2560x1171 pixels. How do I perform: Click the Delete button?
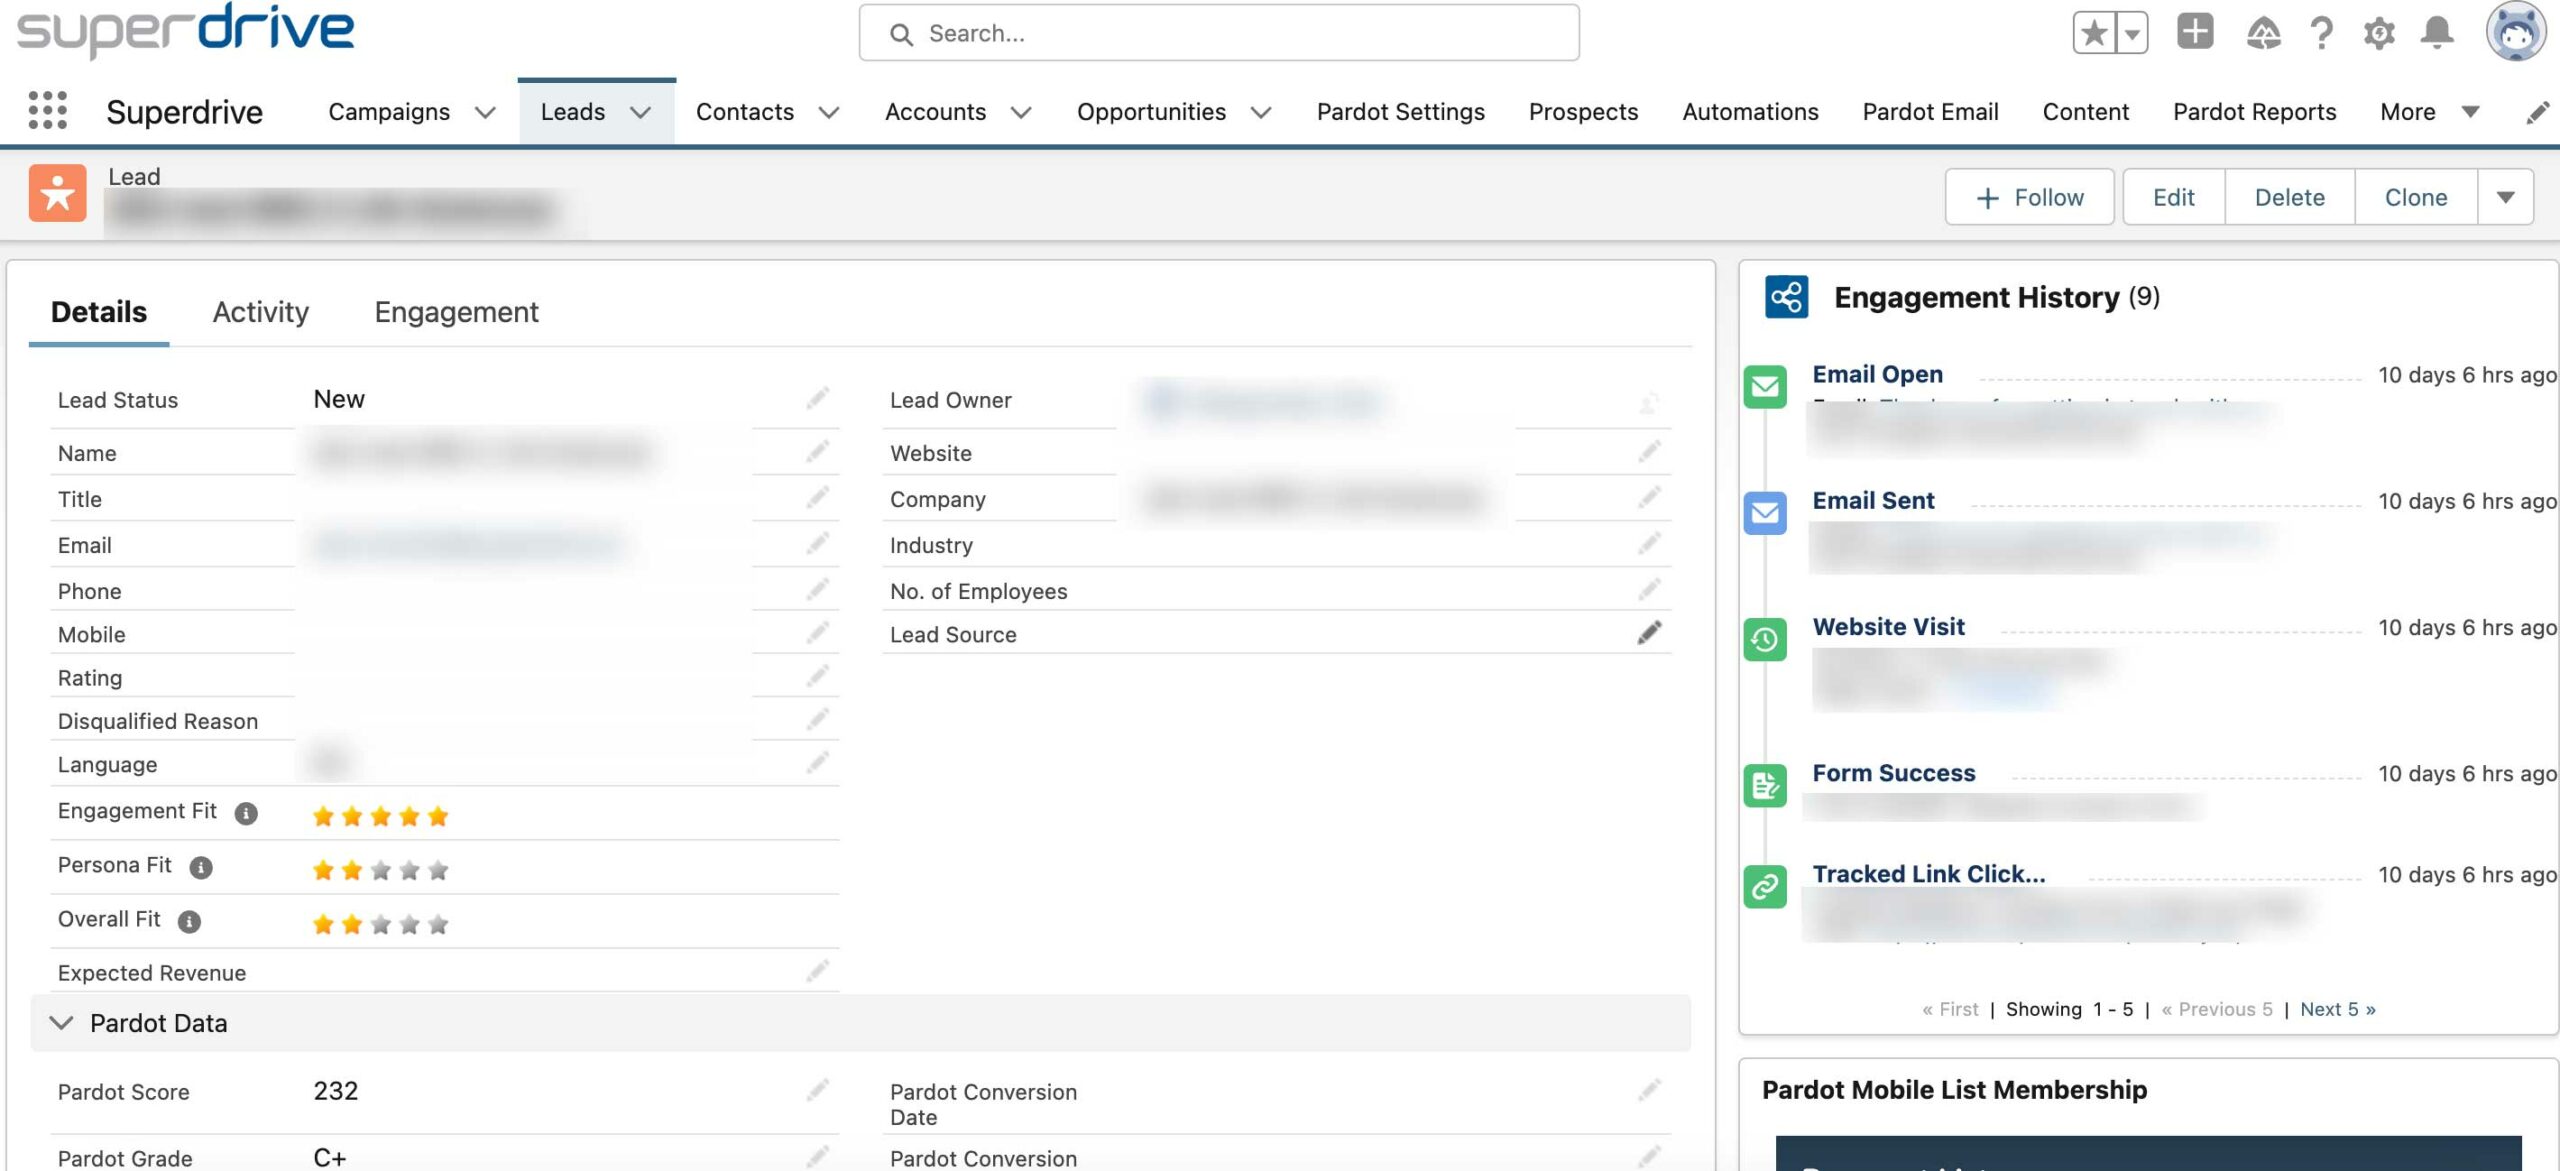pyautogui.click(x=2289, y=197)
